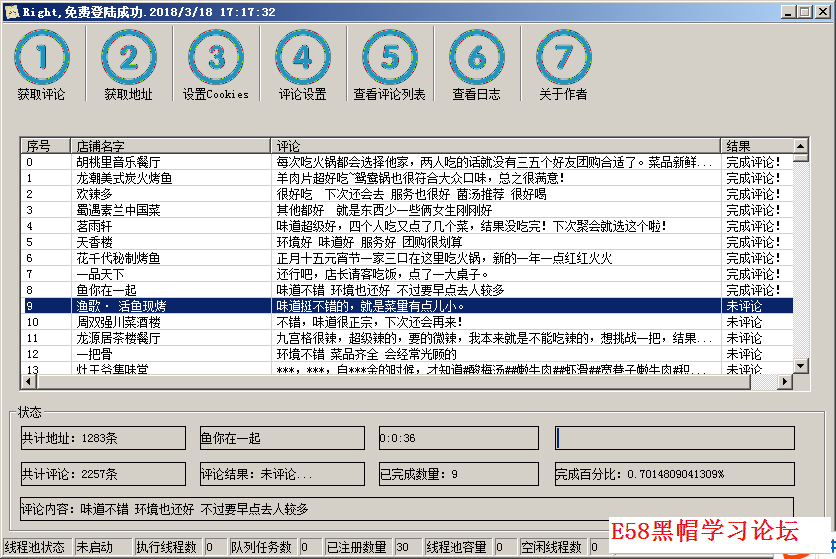The height and width of the screenshot is (559, 836).
Task: Click the 结果 column header
Action: click(x=757, y=146)
